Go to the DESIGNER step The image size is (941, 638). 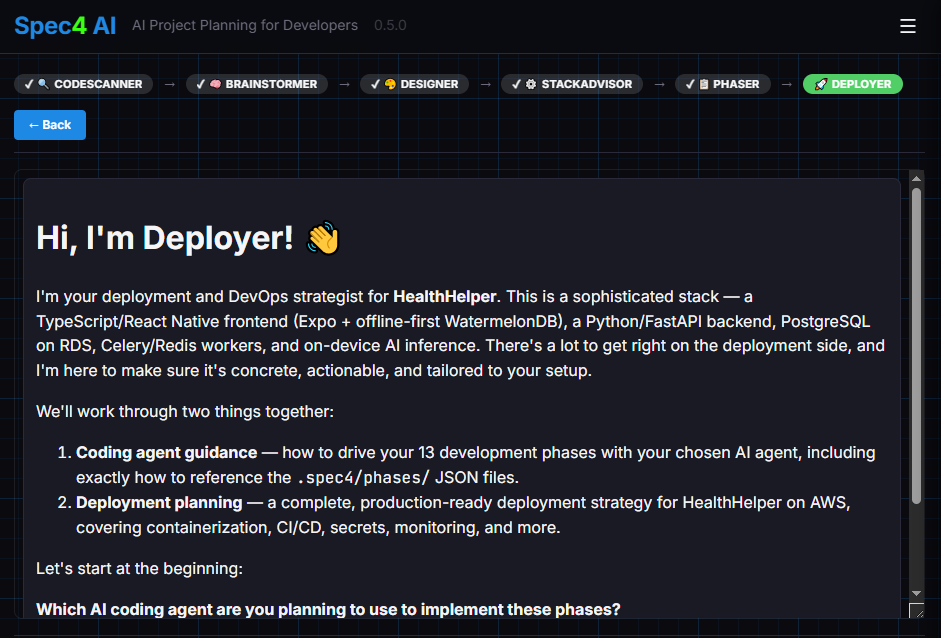click(x=414, y=84)
